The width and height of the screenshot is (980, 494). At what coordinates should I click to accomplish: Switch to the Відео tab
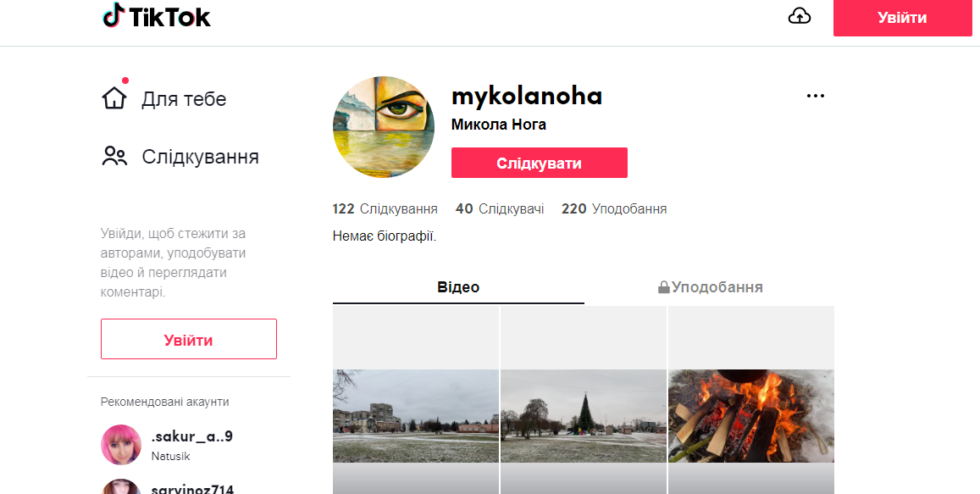(x=458, y=287)
